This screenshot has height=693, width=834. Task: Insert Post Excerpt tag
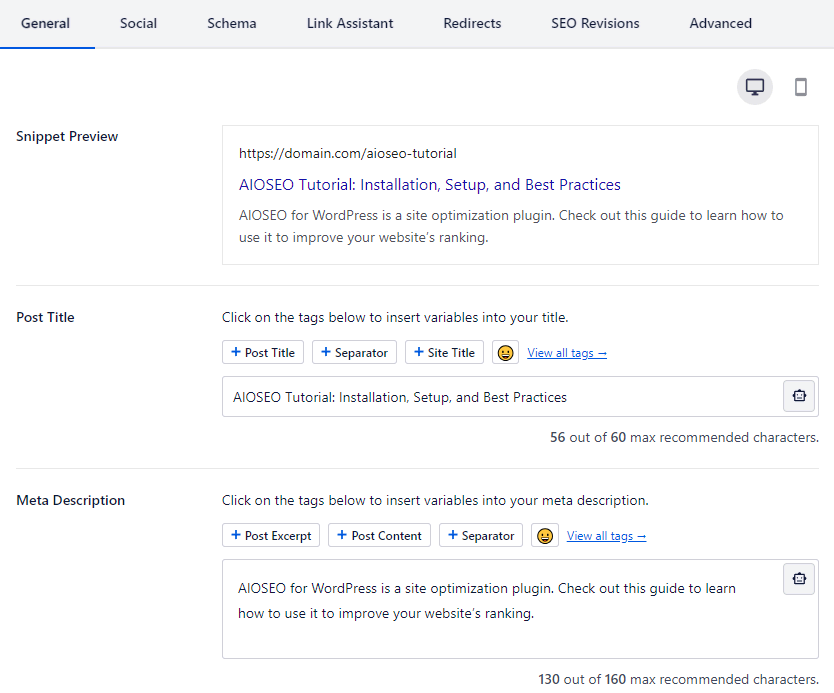pyautogui.click(x=271, y=536)
